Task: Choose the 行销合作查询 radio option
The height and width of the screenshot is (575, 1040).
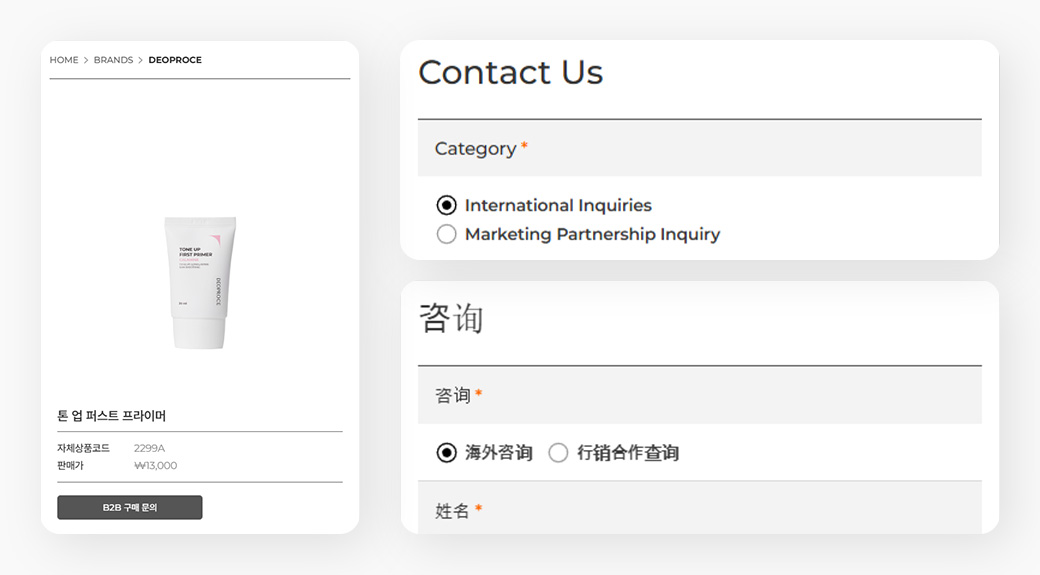Action: (558, 453)
